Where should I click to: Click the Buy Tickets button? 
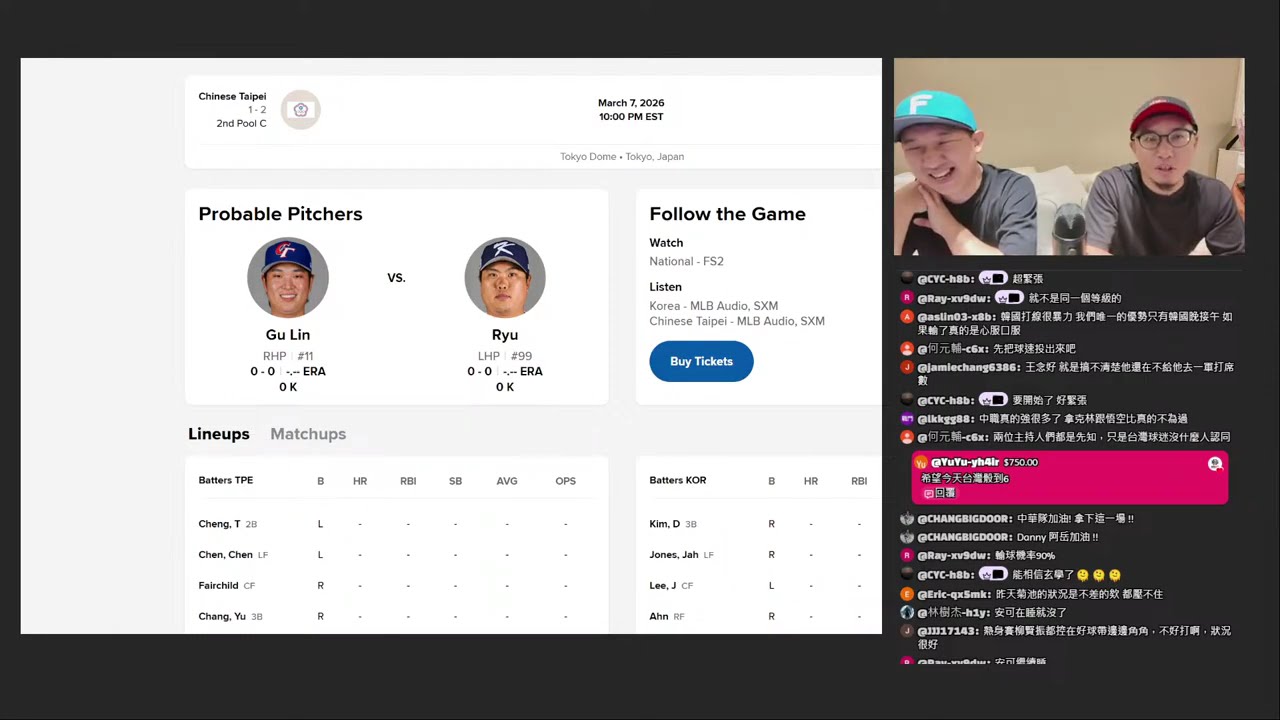[701, 361]
